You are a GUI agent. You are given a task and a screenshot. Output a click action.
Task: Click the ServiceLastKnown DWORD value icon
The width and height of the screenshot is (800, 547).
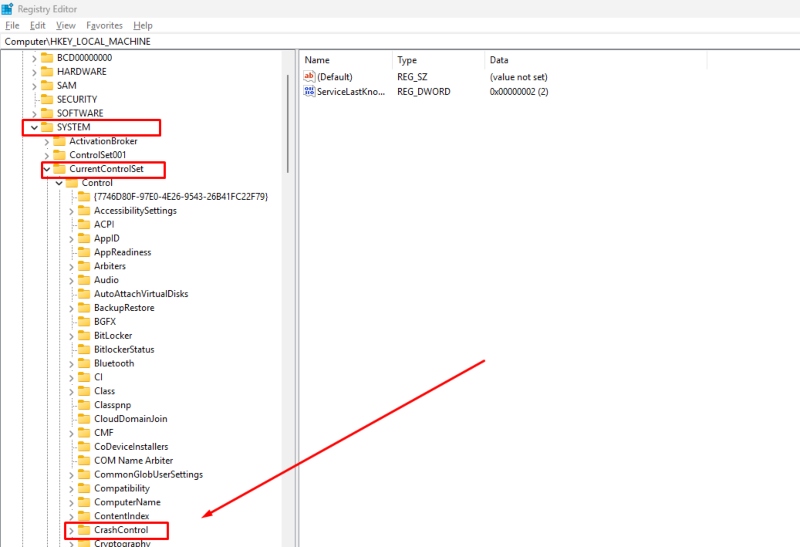pyautogui.click(x=309, y=91)
